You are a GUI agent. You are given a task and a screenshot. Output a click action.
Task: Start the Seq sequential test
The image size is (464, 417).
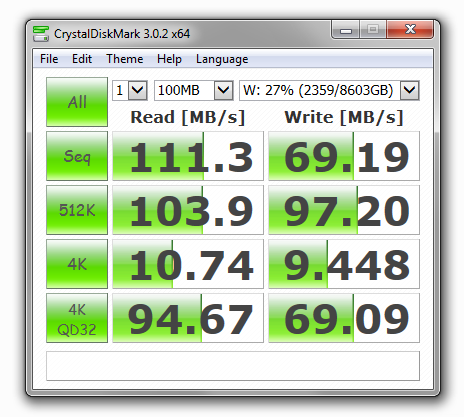[x=77, y=156]
